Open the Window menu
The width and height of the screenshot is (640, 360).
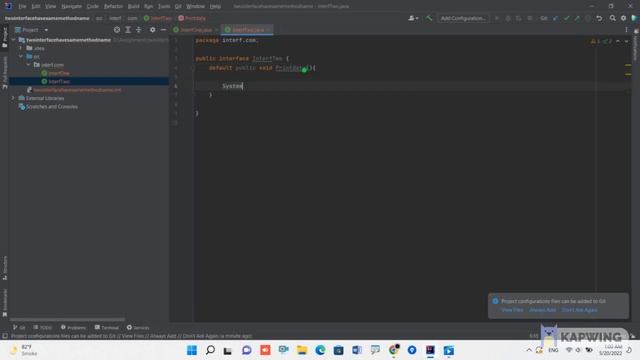click(196, 6)
